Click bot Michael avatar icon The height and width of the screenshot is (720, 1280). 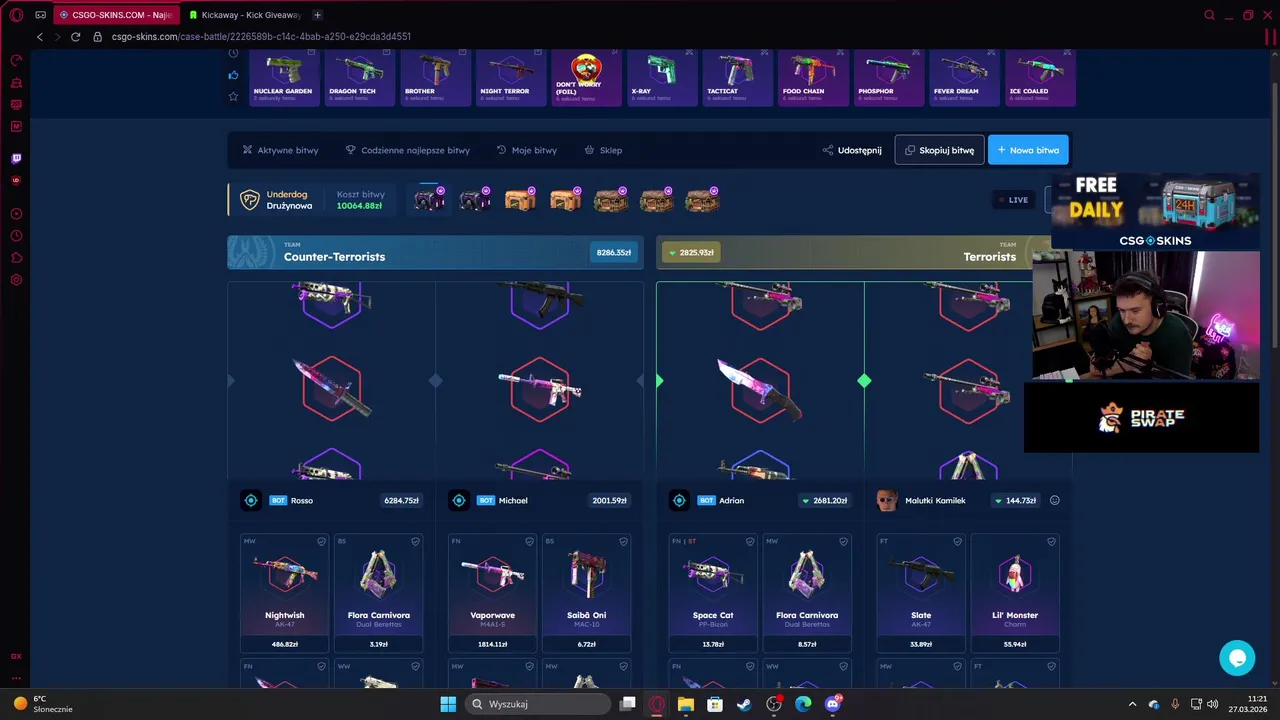coord(459,500)
